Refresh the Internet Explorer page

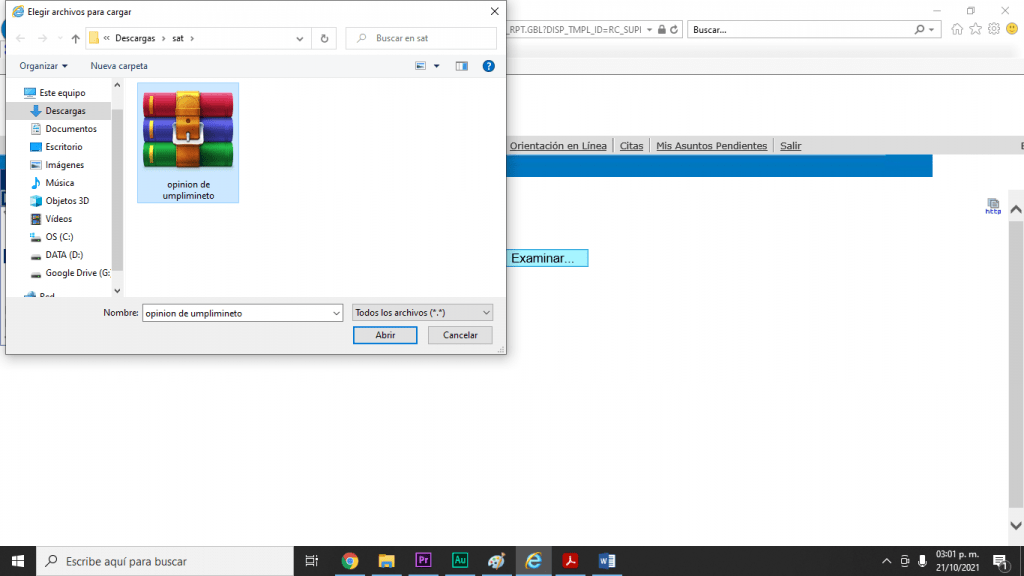(x=674, y=29)
